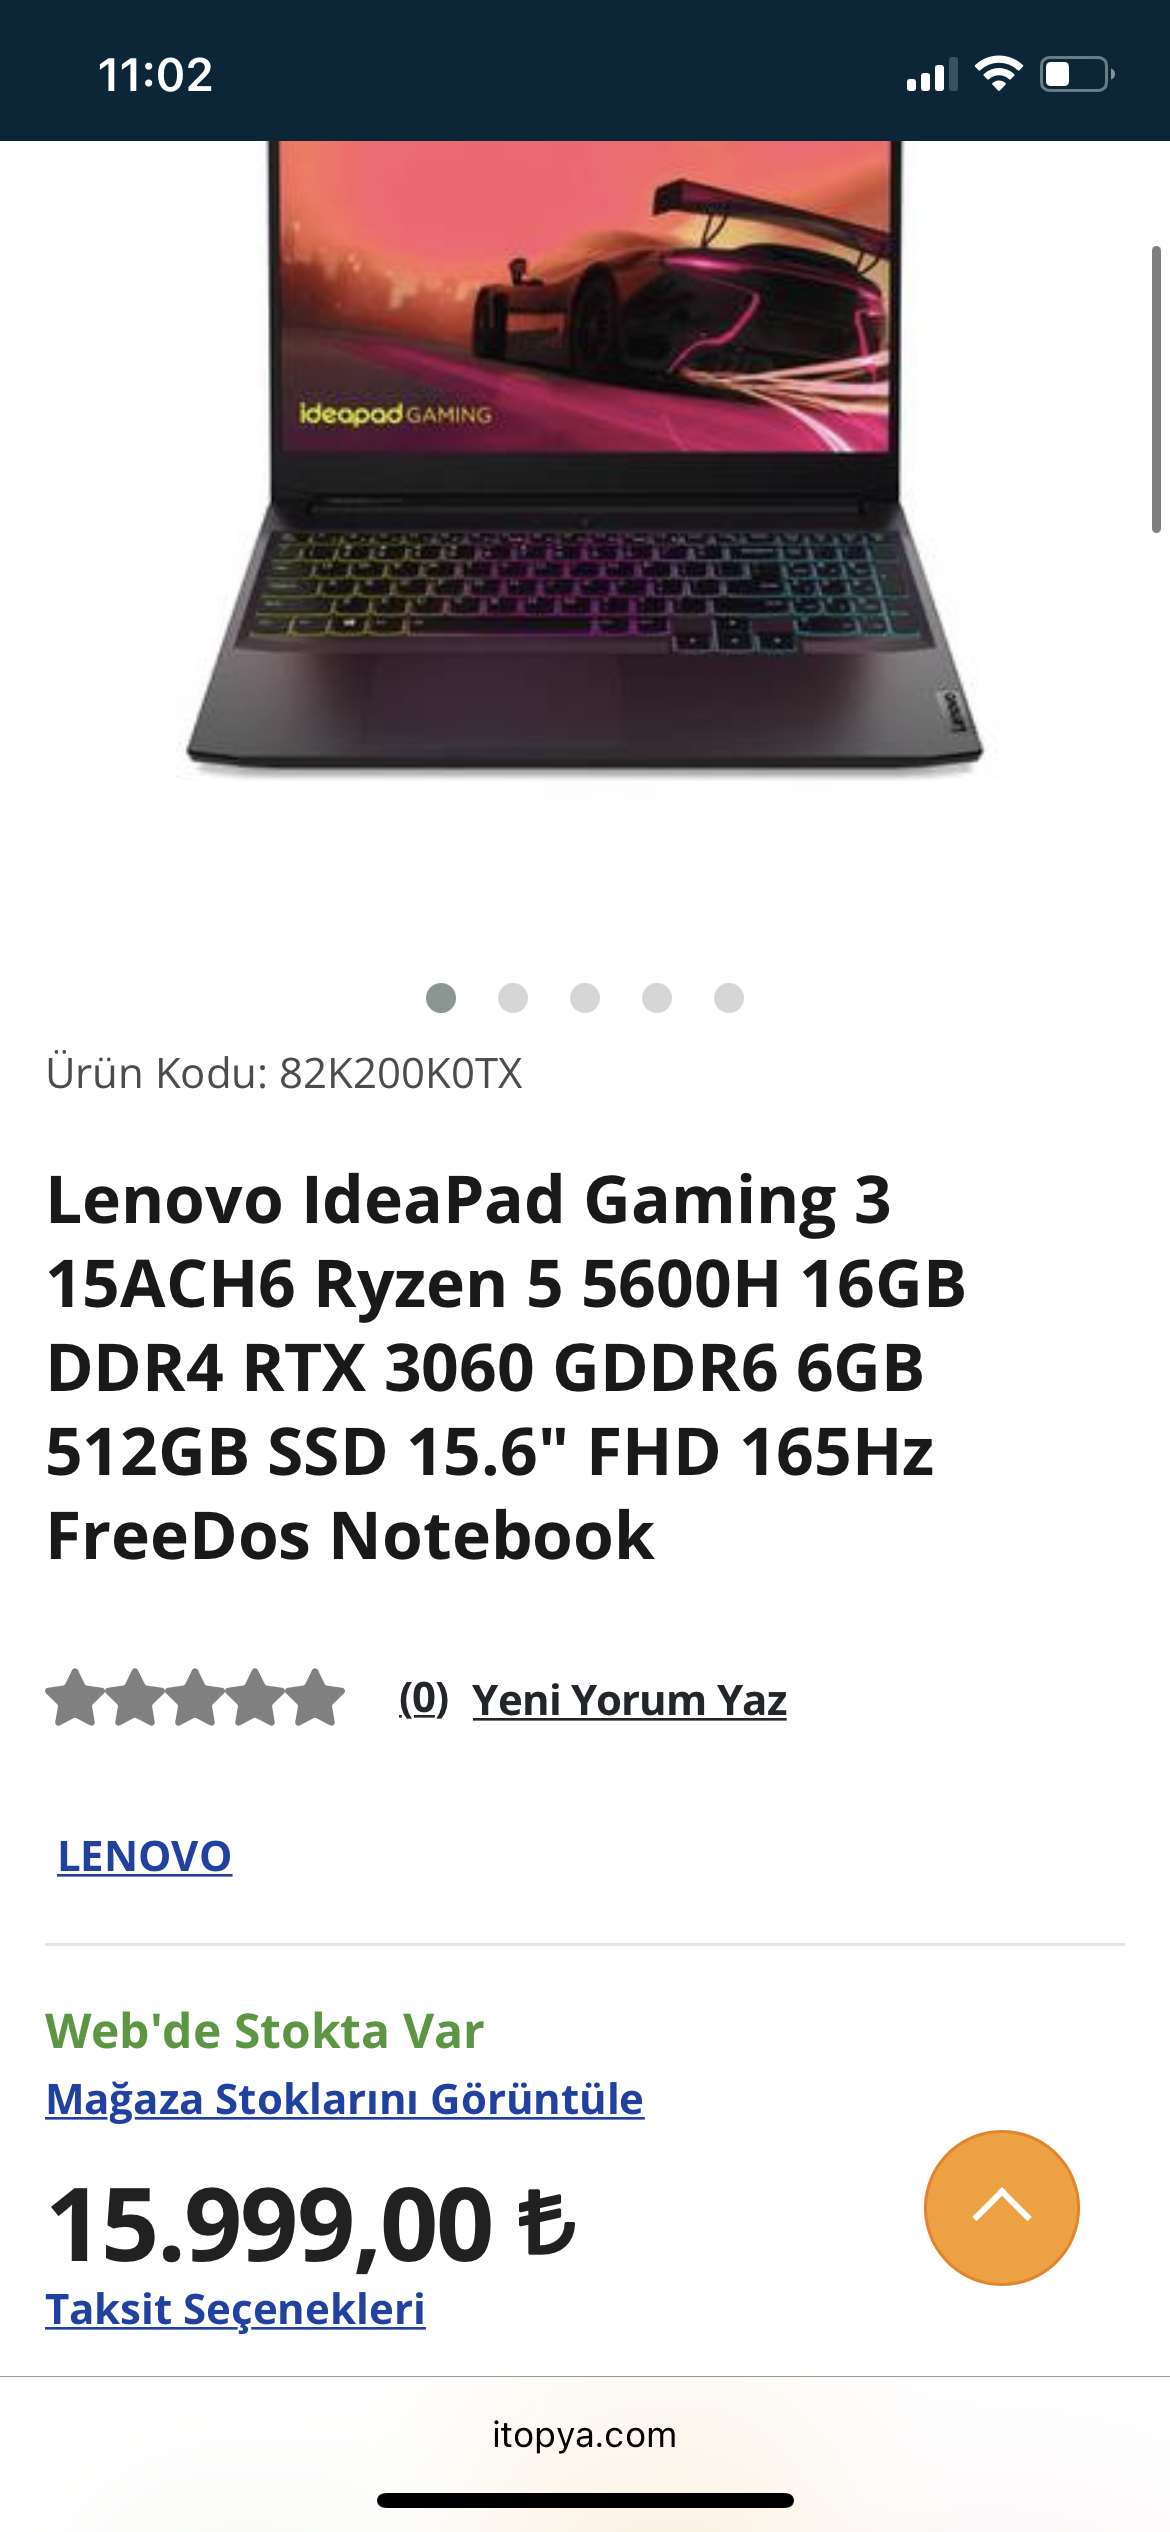The height and width of the screenshot is (2532, 1170).
Task: Select the fourth image carousel dot
Action: tap(657, 997)
